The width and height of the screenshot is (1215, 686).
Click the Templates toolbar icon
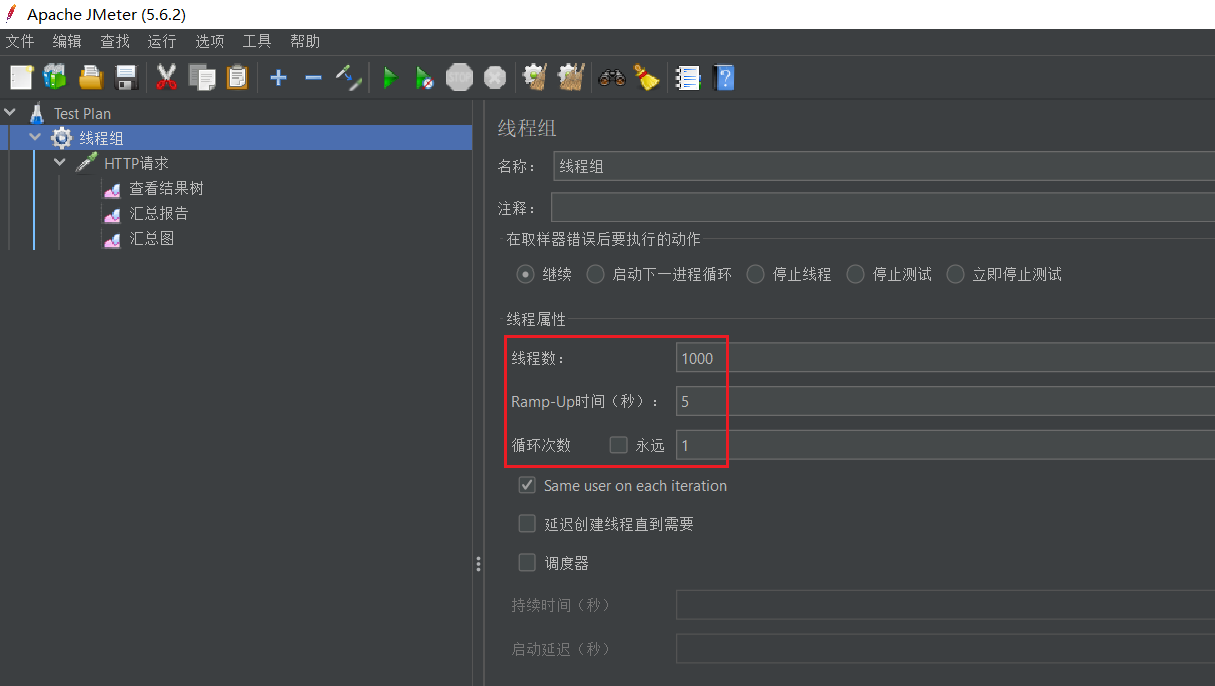(54, 77)
